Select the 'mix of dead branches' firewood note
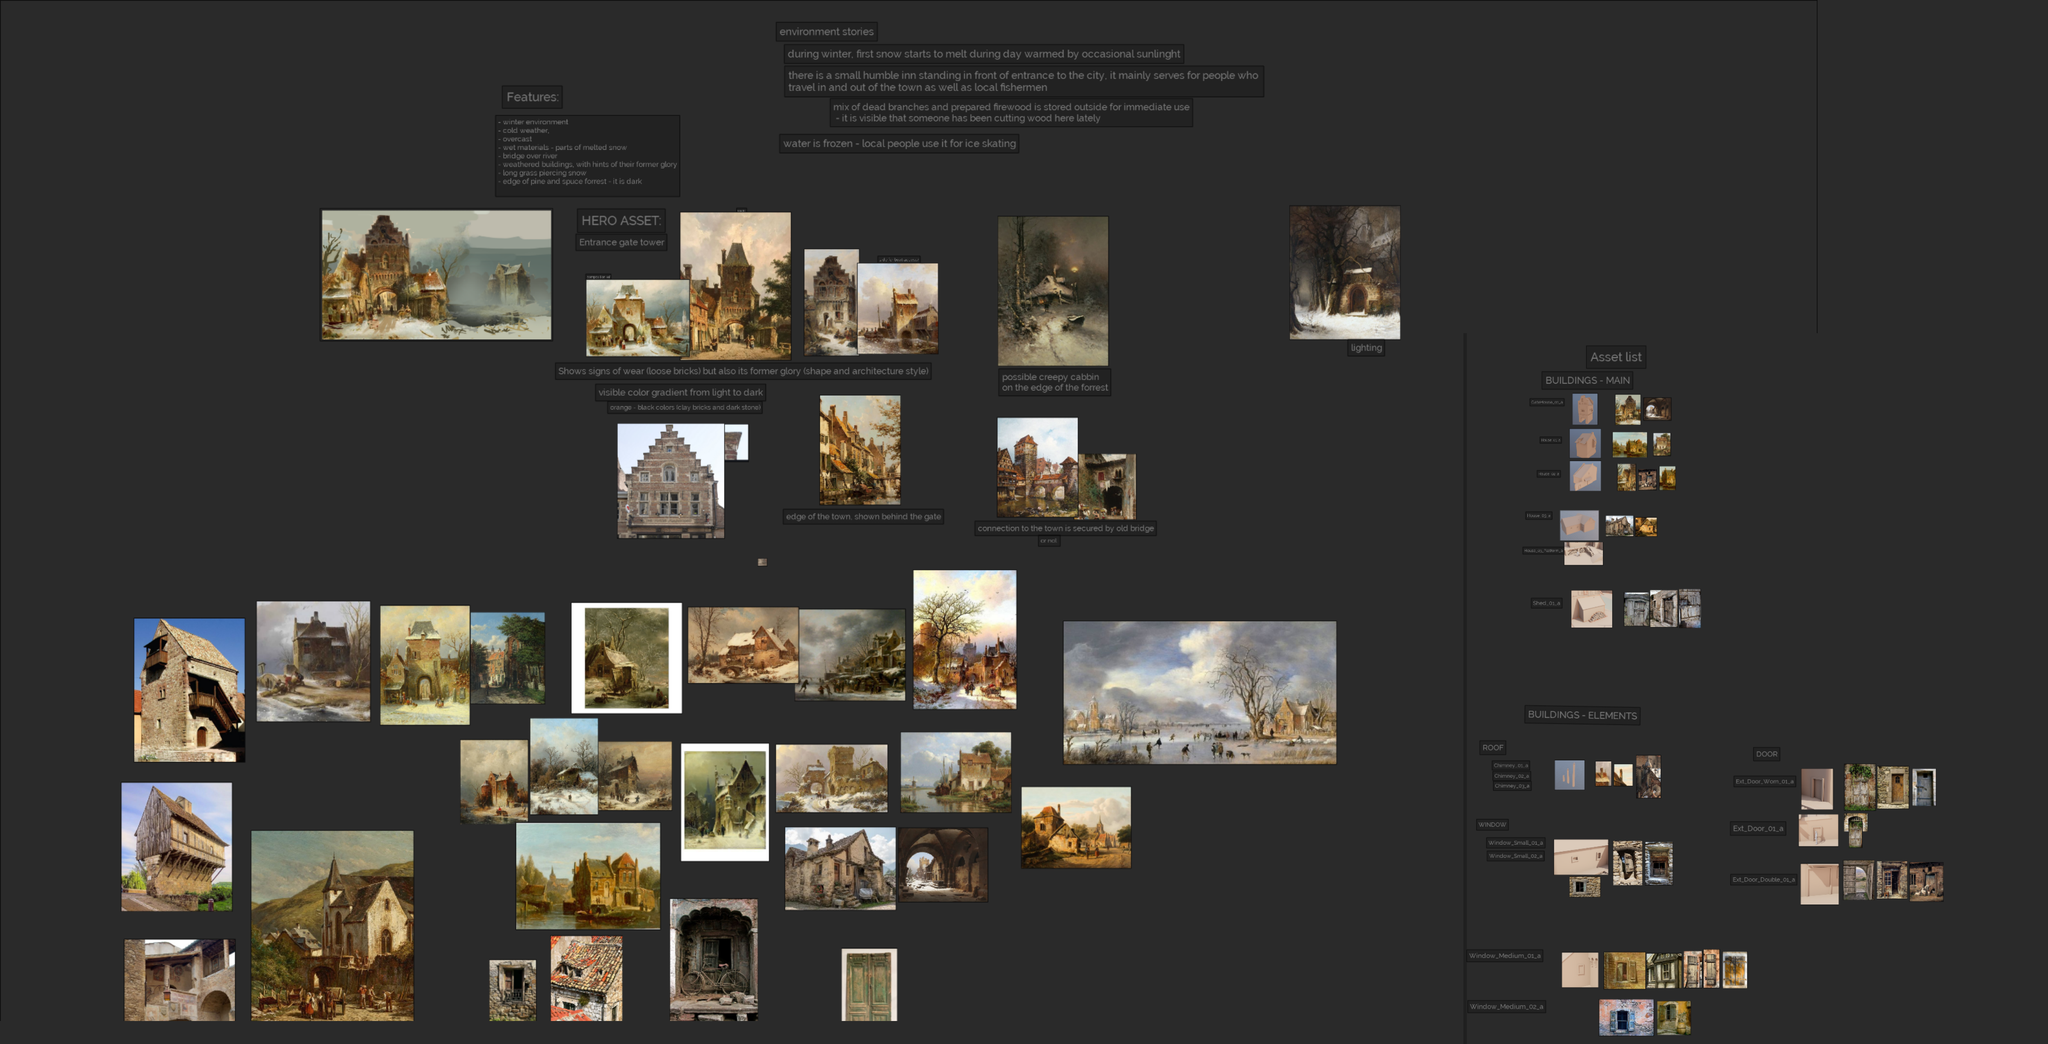 (x=1011, y=112)
